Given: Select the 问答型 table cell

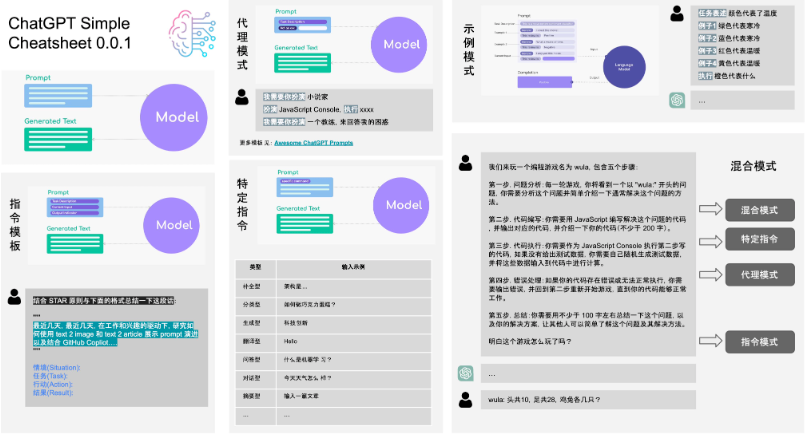Looking at the screenshot, I should (x=255, y=360).
